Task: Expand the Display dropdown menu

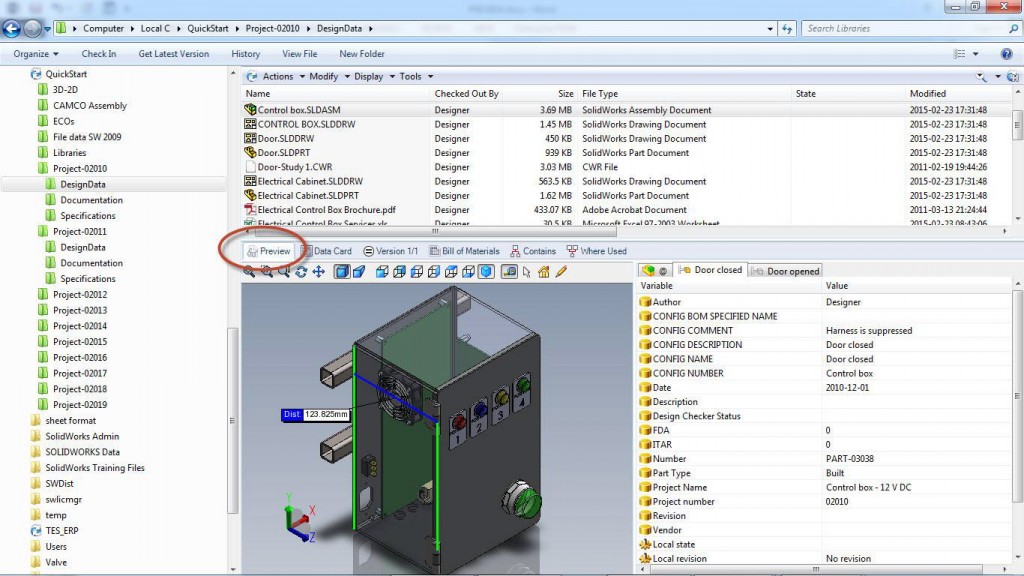Action: [367, 75]
